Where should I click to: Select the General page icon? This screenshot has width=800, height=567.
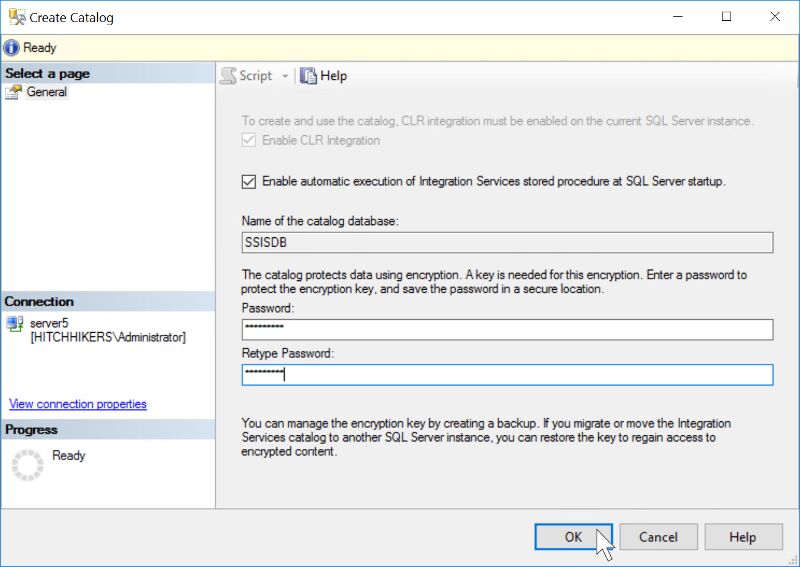(x=14, y=92)
